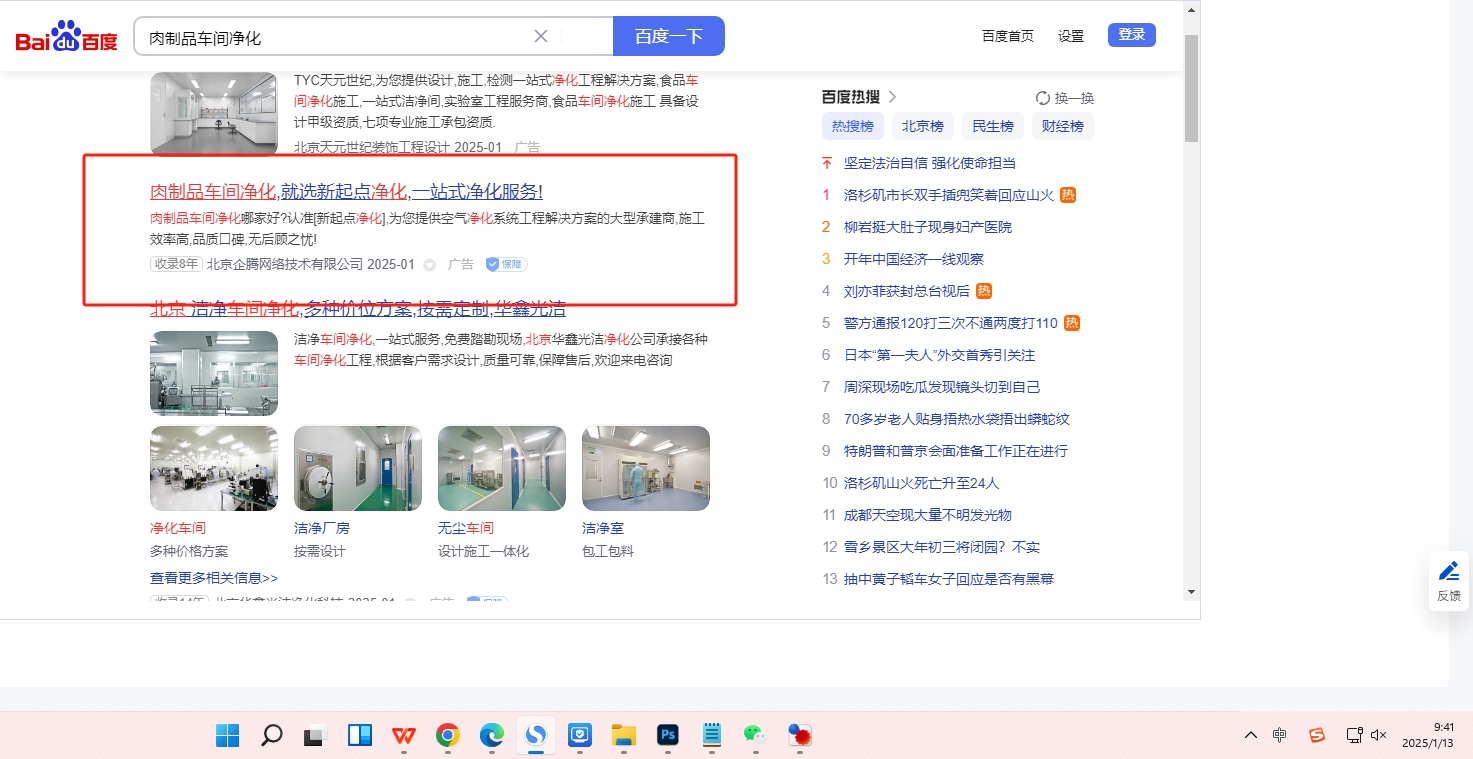Switch to Photoshop on the taskbar
The height and width of the screenshot is (759, 1473).
[668, 736]
